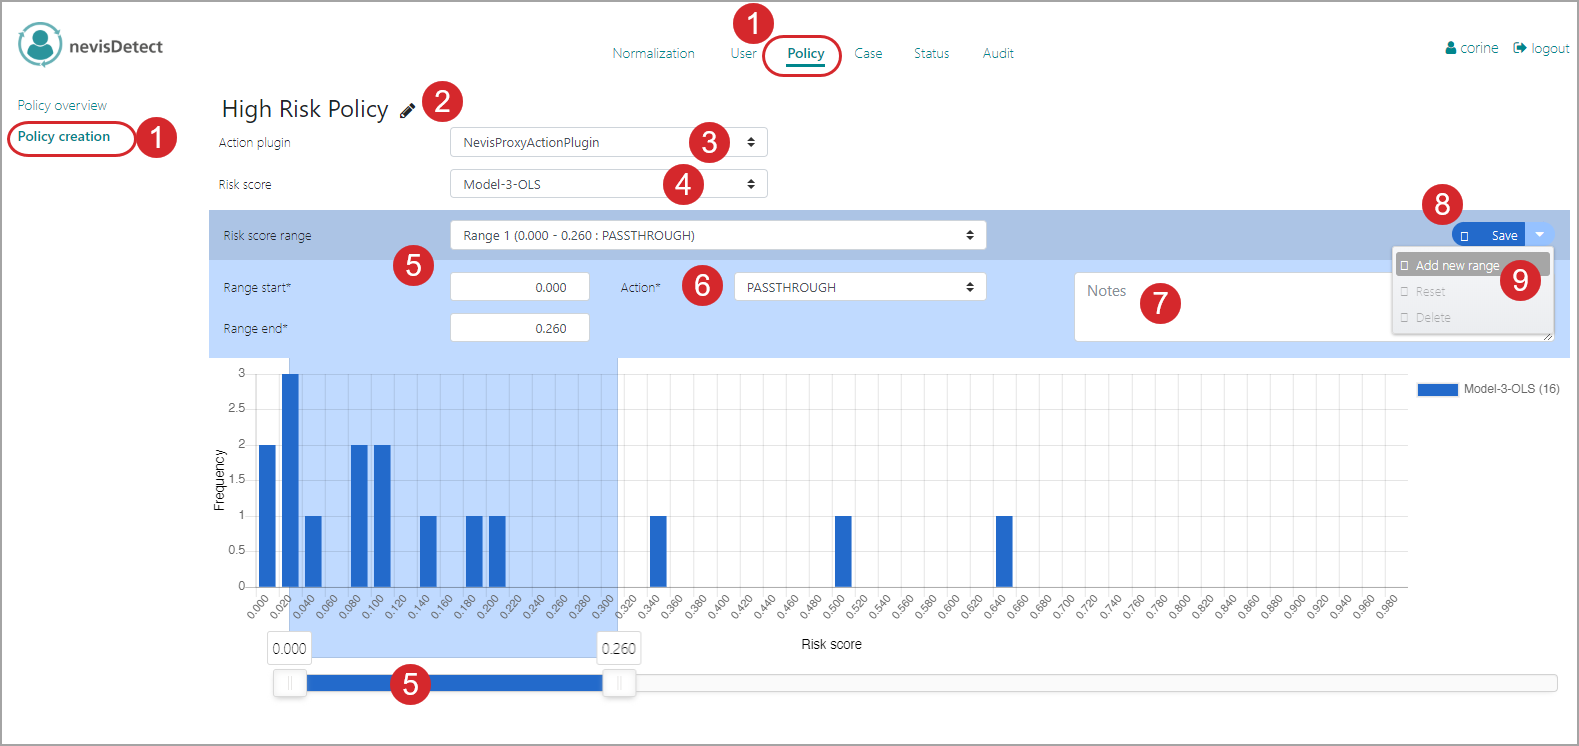
Task: Open the Action PASSTHROUGH dropdown
Action: (859, 287)
